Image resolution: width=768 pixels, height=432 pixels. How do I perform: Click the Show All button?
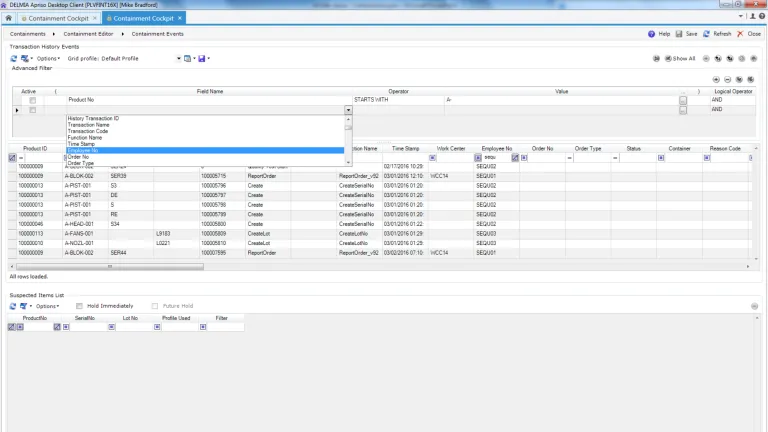pyautogui.click(x=683, y=58)
